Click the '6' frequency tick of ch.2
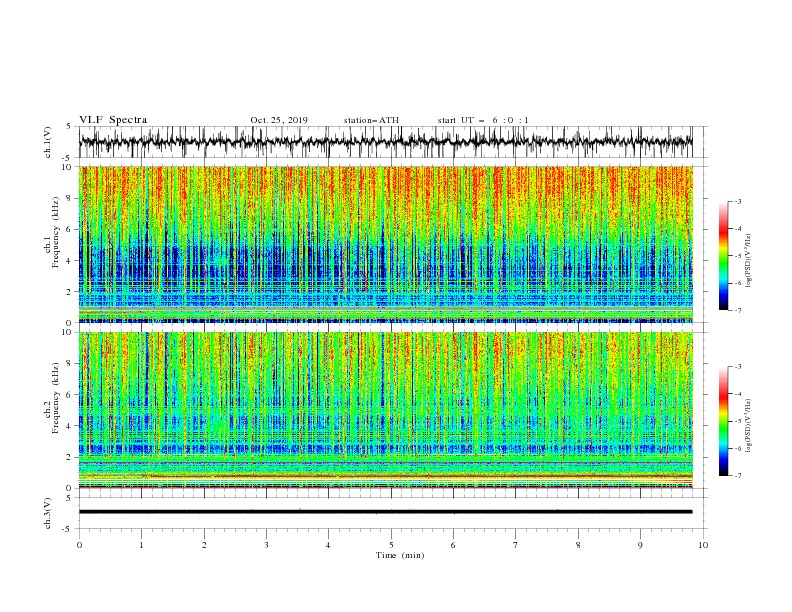Screen dimensions: 792x612 [70, 395]
